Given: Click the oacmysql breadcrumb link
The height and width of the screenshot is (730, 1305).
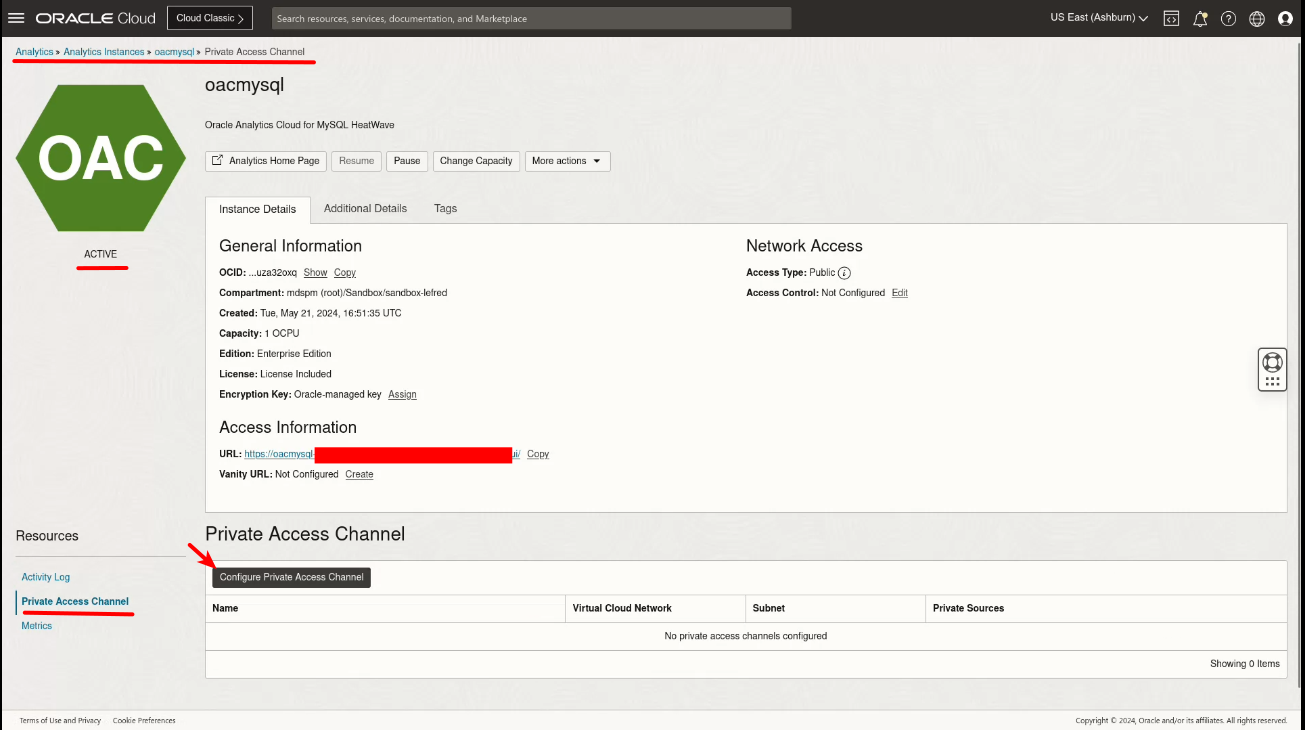Looking at the screenshot, I should pos(174,52).
